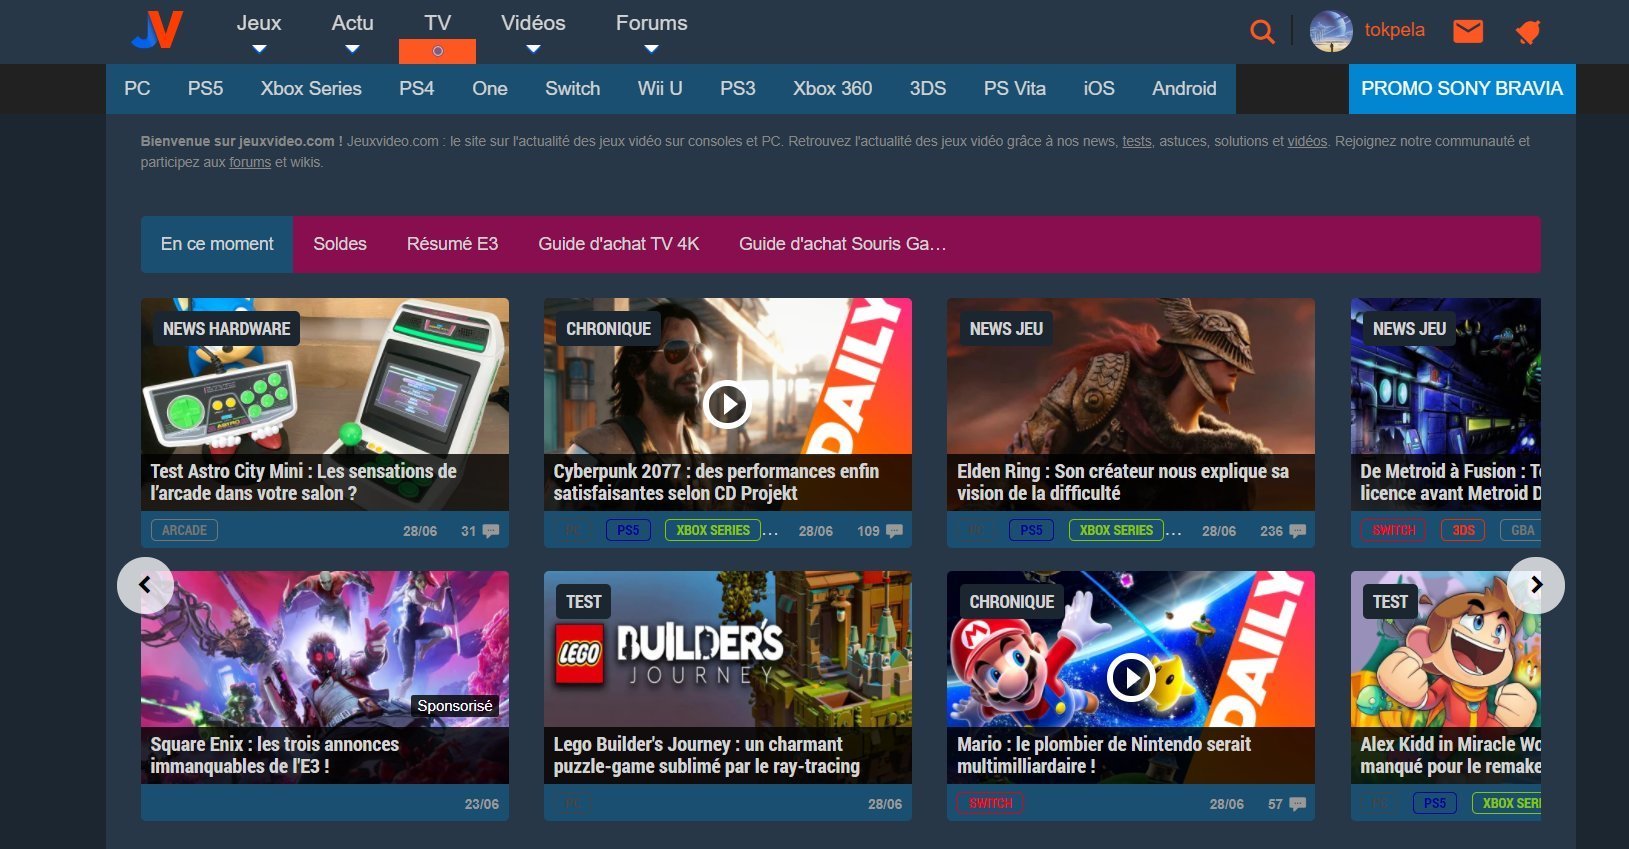
Task: Follow the 'forums' link in welcome text
Action: 250,163
